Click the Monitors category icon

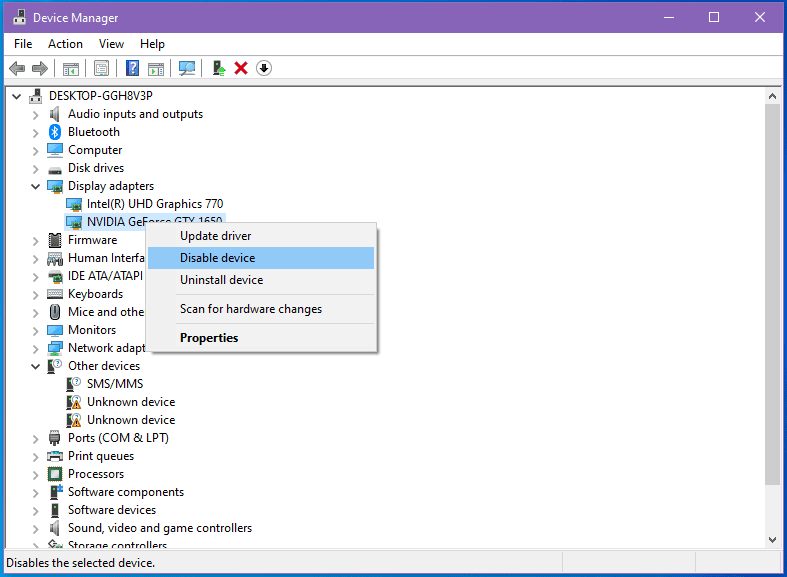(x=55, y=330)
